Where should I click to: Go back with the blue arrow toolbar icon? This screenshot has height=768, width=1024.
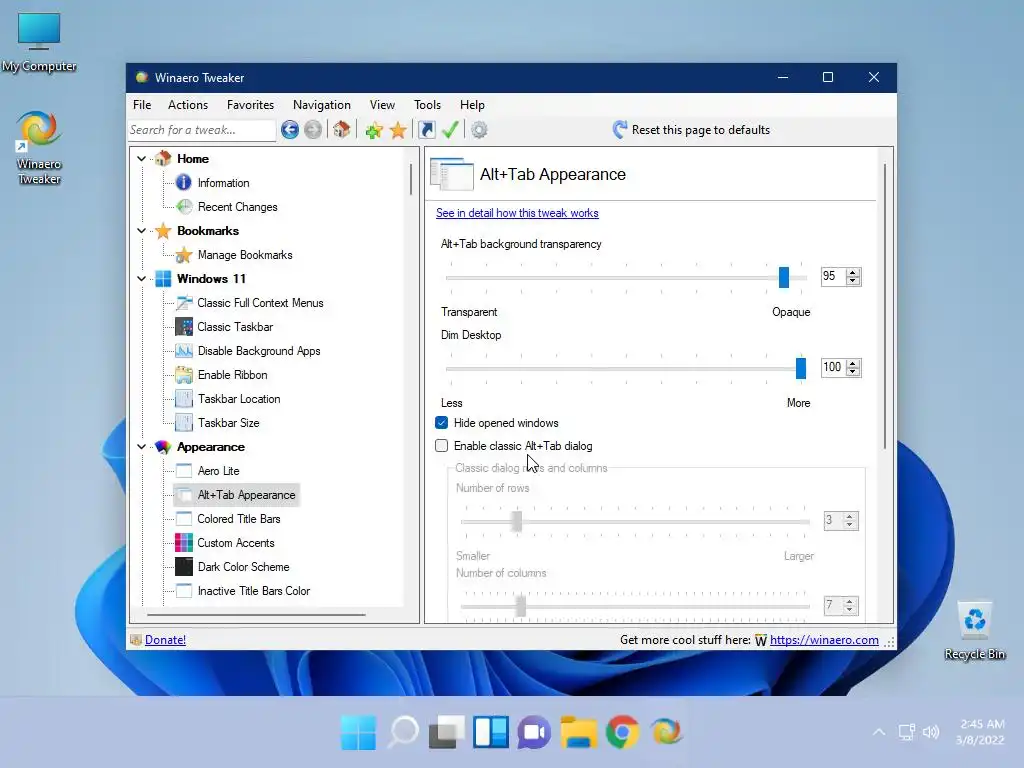[290, 130]
